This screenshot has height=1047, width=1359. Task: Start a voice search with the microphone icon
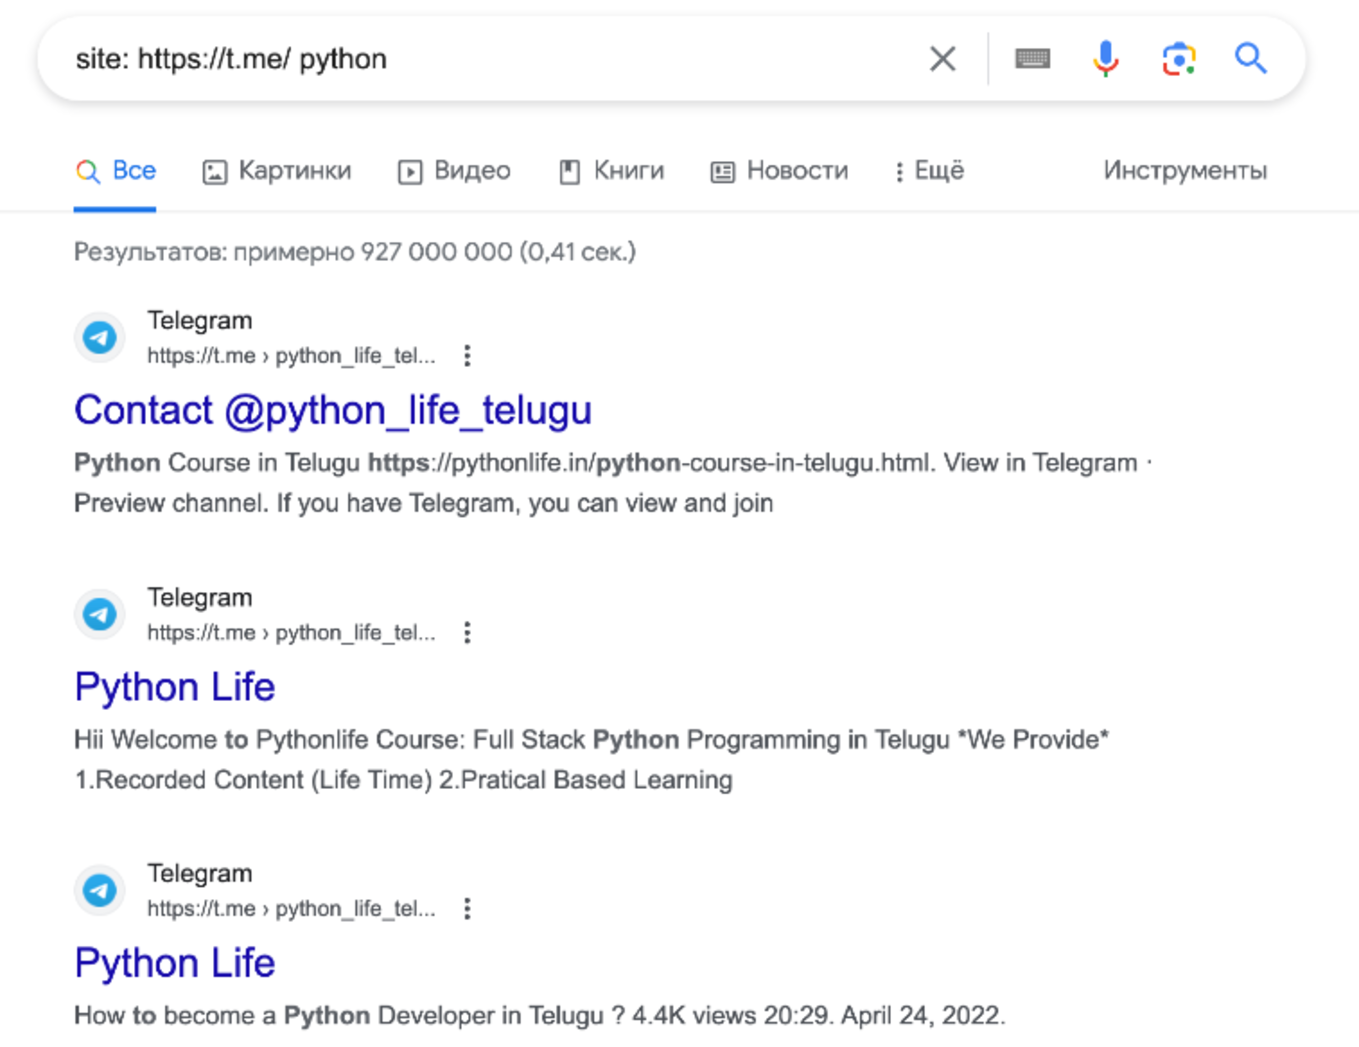[x=1105, y=59]
